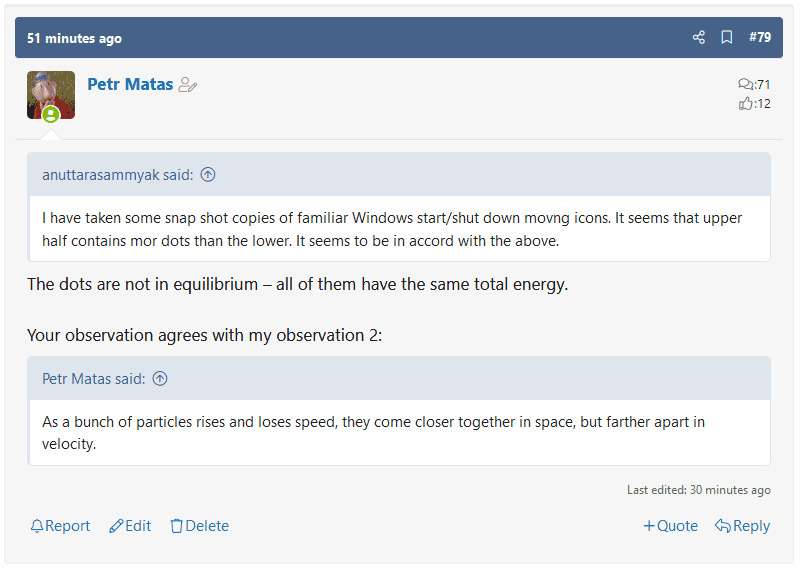Viewport: 800px width, 569px height.
Task: Click the messages count icon showing 71
Action: (745, 84)
